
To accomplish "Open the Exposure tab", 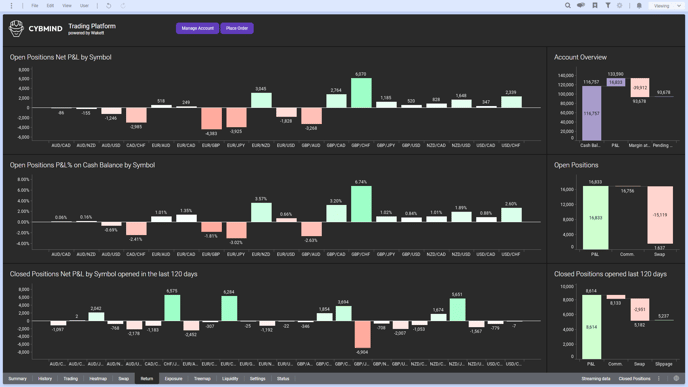I will [173, 379].
